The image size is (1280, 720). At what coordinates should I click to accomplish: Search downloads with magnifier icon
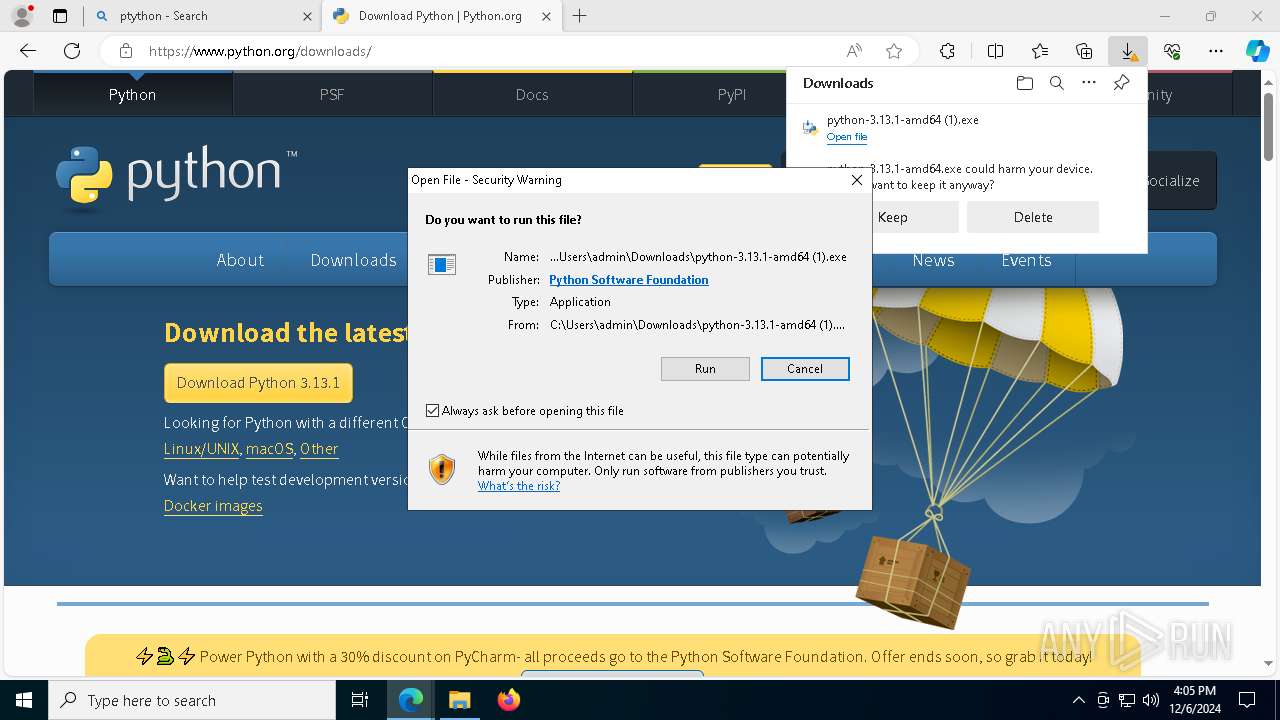coord(1056,83)
